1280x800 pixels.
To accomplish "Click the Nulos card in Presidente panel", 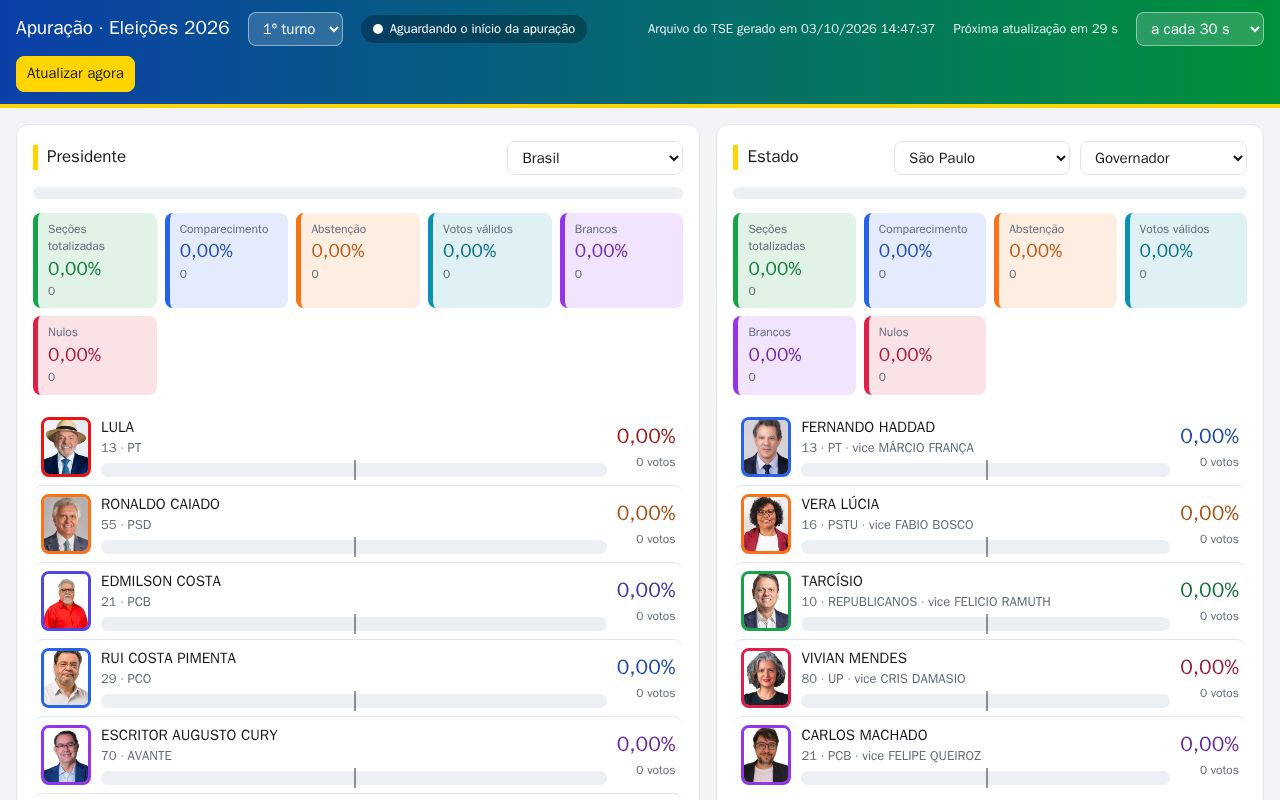I will point(95,355).
